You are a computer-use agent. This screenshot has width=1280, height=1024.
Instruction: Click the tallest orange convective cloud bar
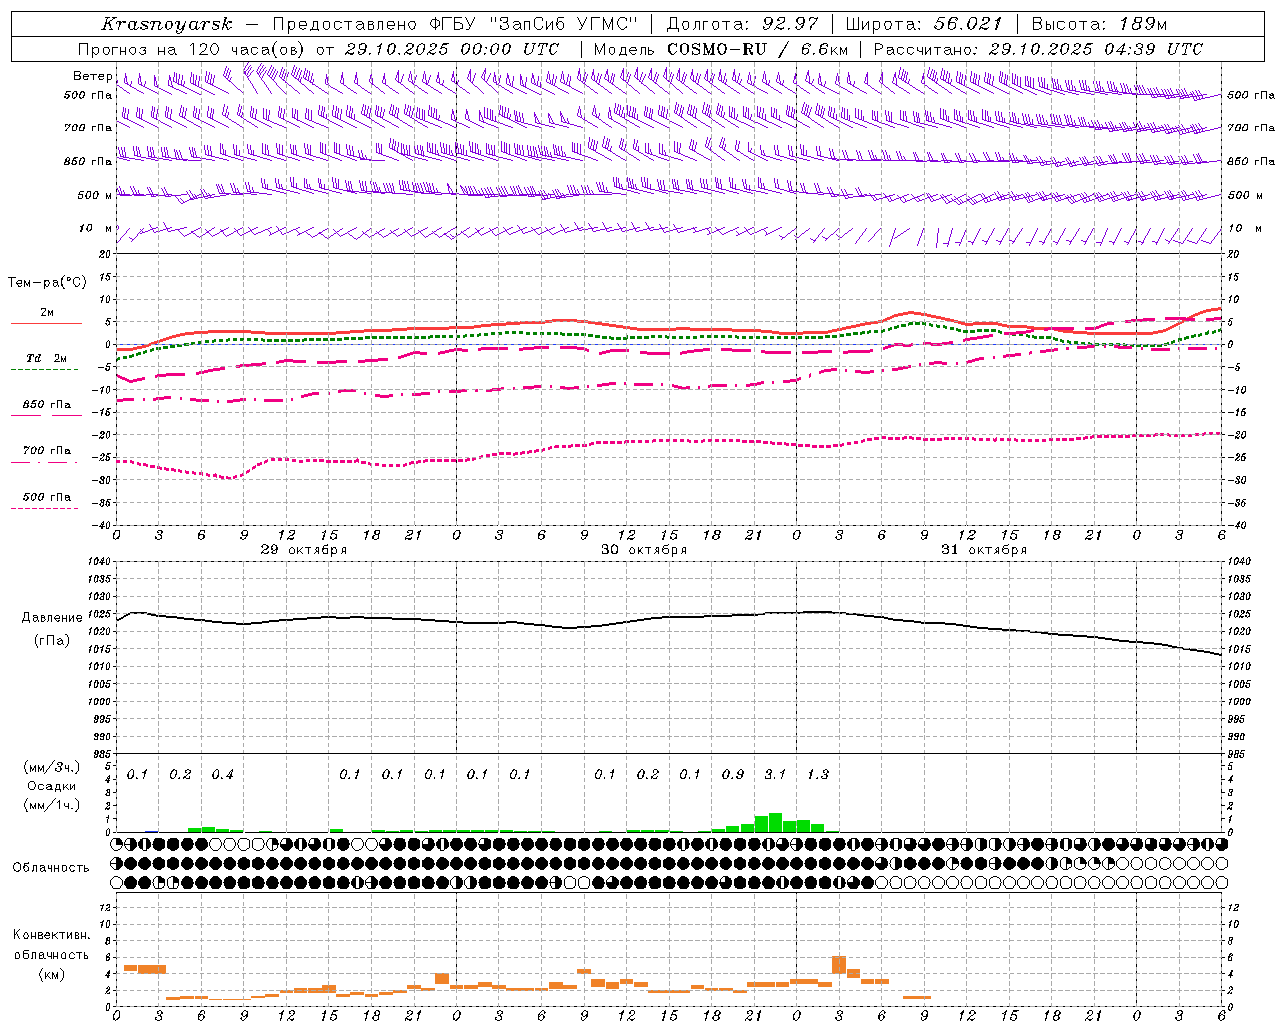click(839, 965)
